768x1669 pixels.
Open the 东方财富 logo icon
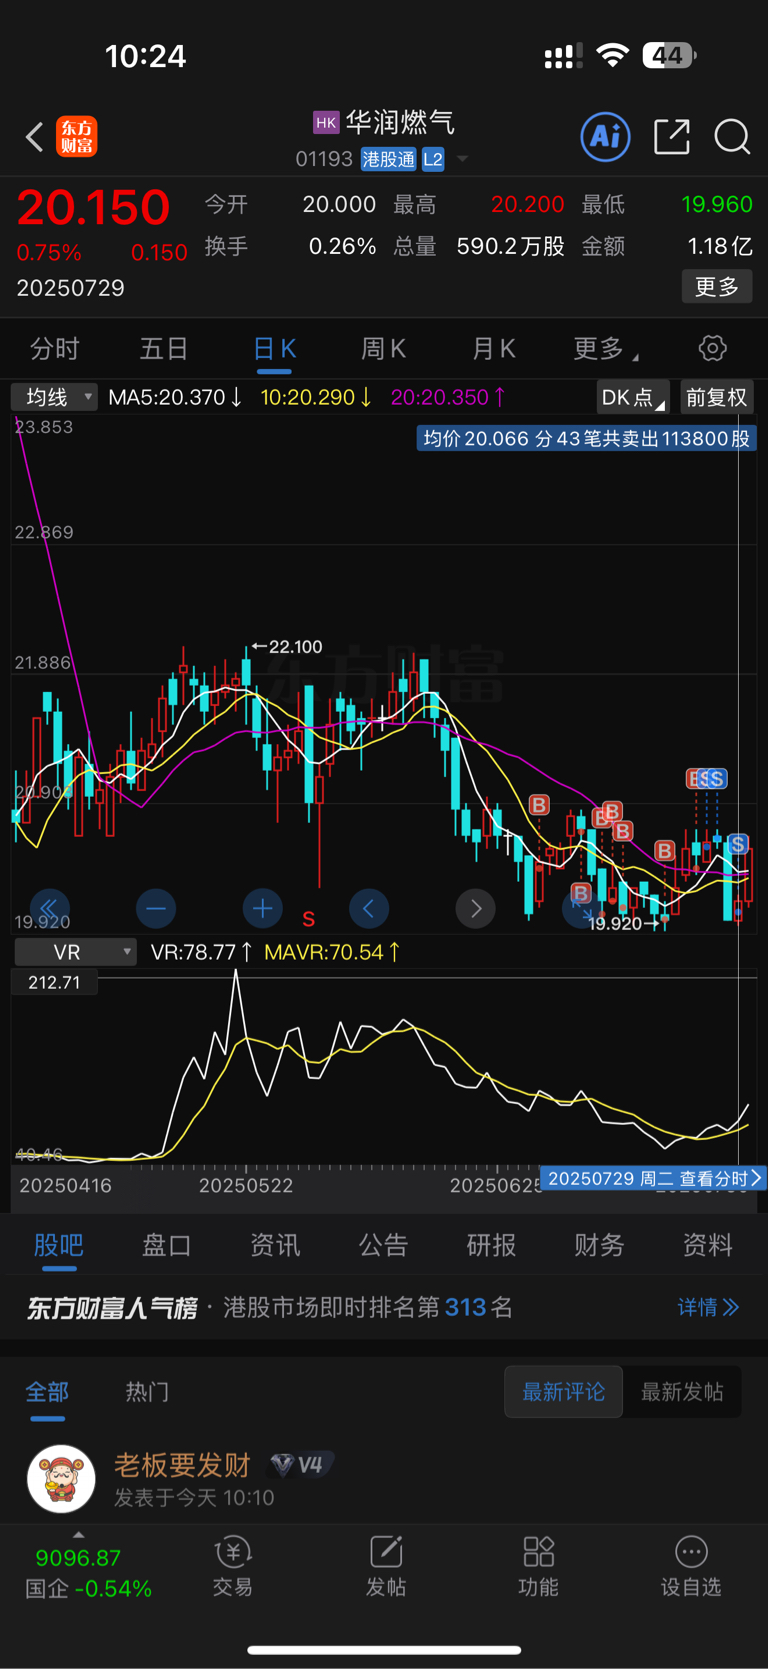tap(77, 136)
